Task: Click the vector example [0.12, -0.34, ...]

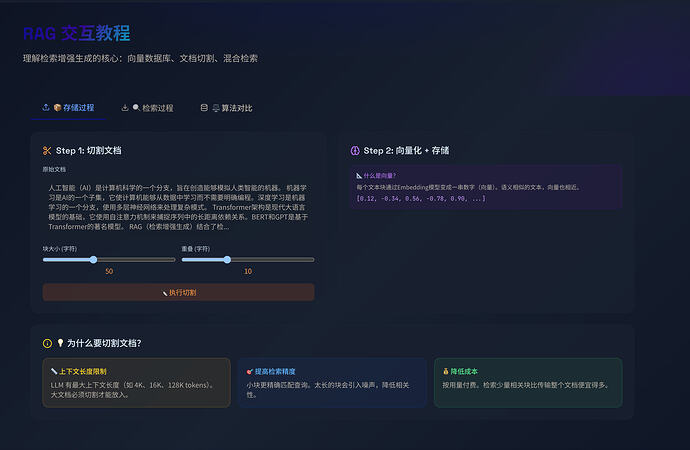Action: pyautogui.click(x=421, y=198)
